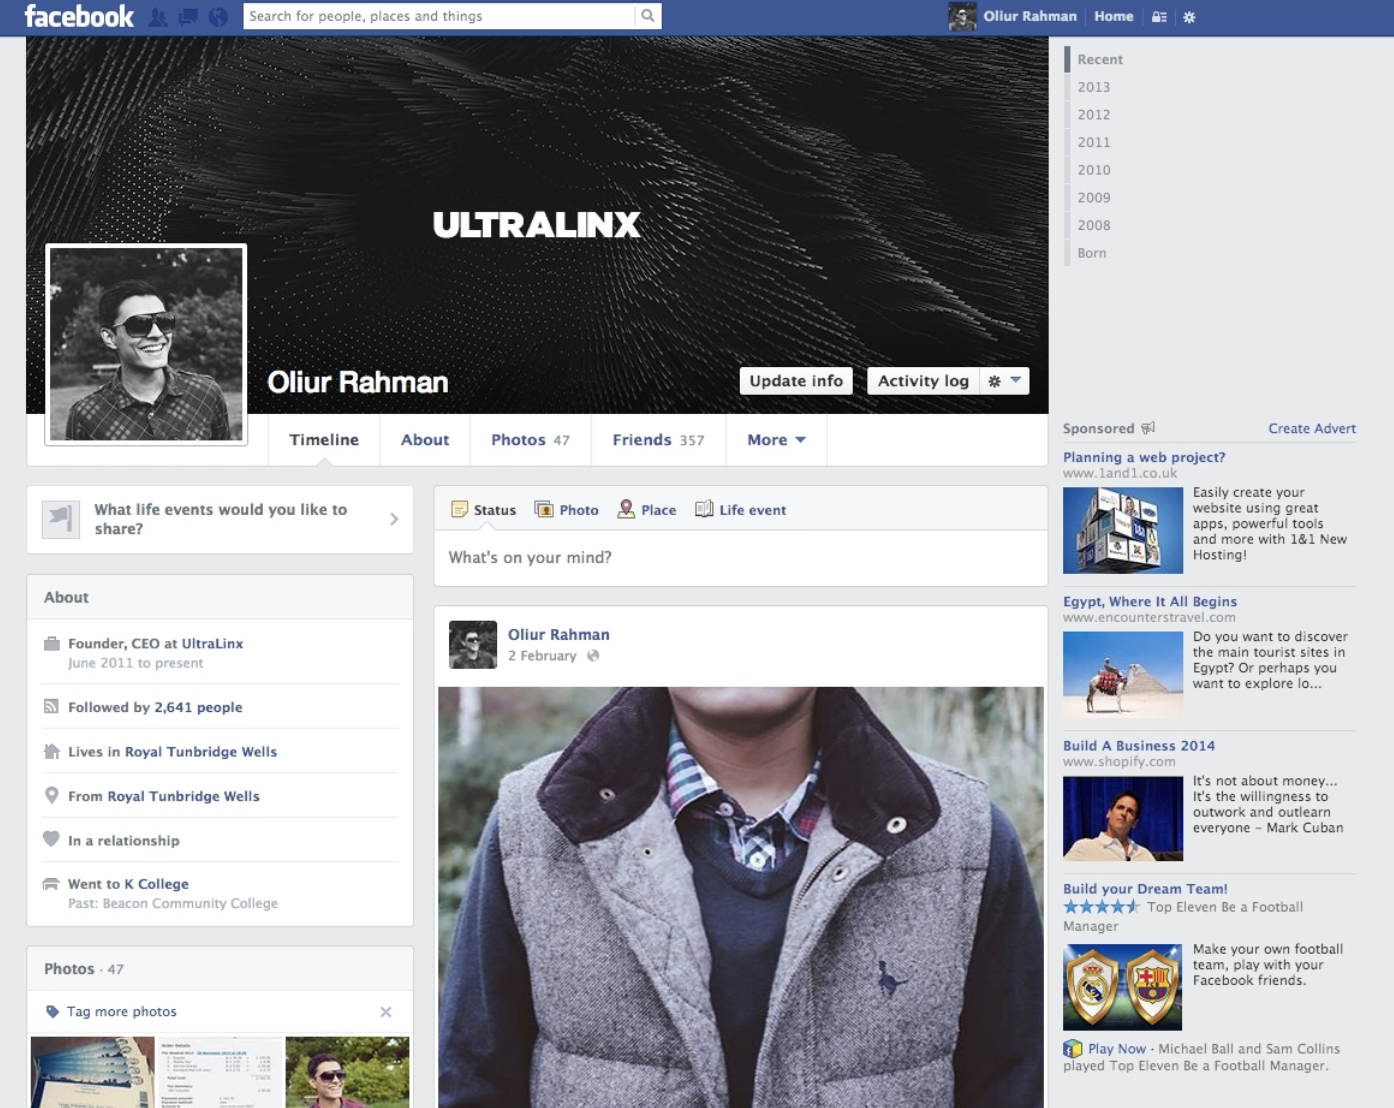This screenshot has height=1108, width=1394.
Task: Click the Life event book icon
Action: point(704,509)
